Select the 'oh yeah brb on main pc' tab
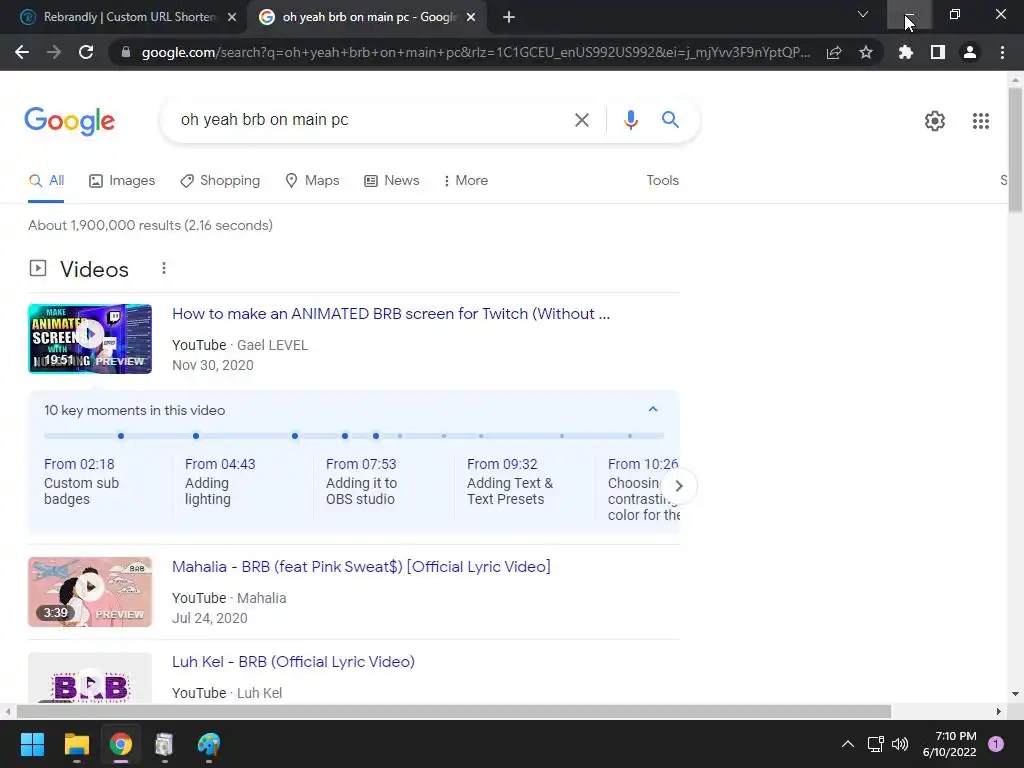Viewport: 1024px width, 768px height. (368, 17)
